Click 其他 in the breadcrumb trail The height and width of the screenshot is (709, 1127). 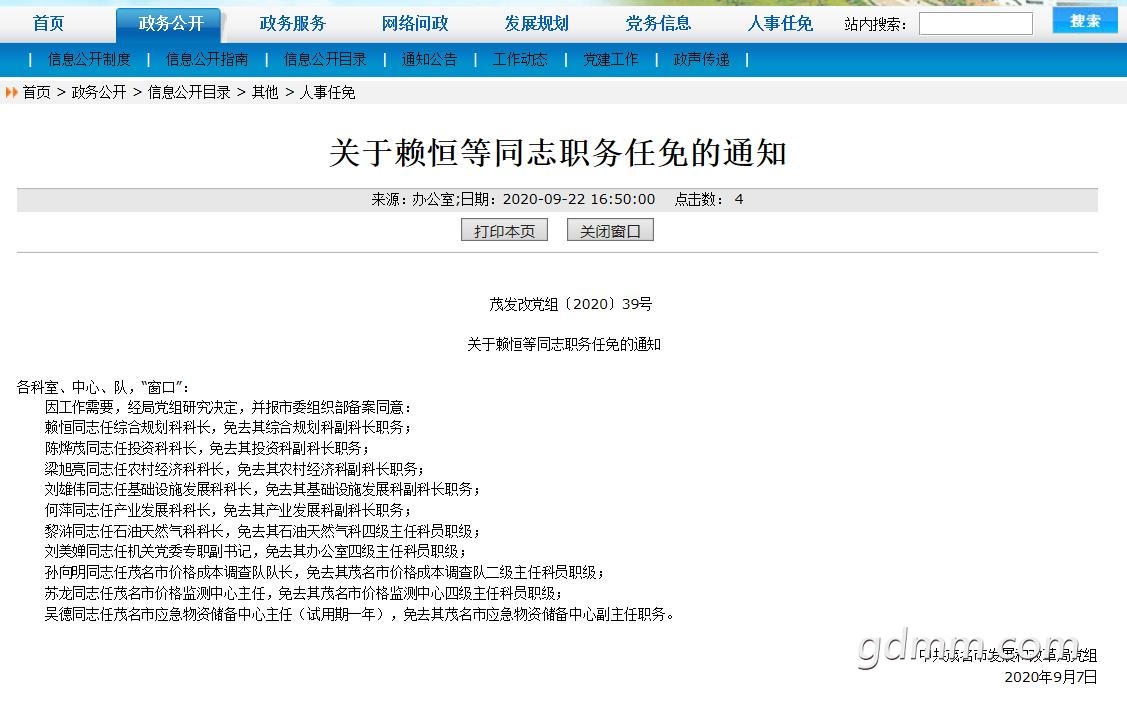(x=264, y=92)
